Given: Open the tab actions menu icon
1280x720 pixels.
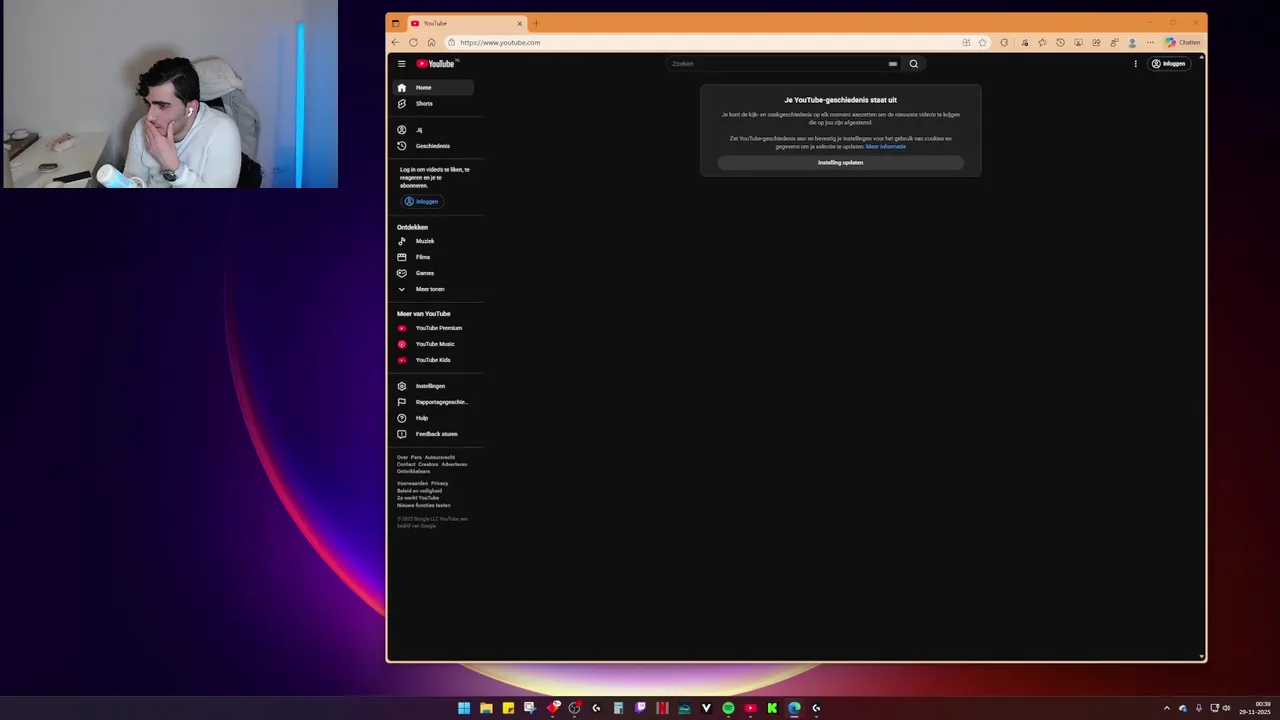Looking at the screenshot, I should click(395, 23).
